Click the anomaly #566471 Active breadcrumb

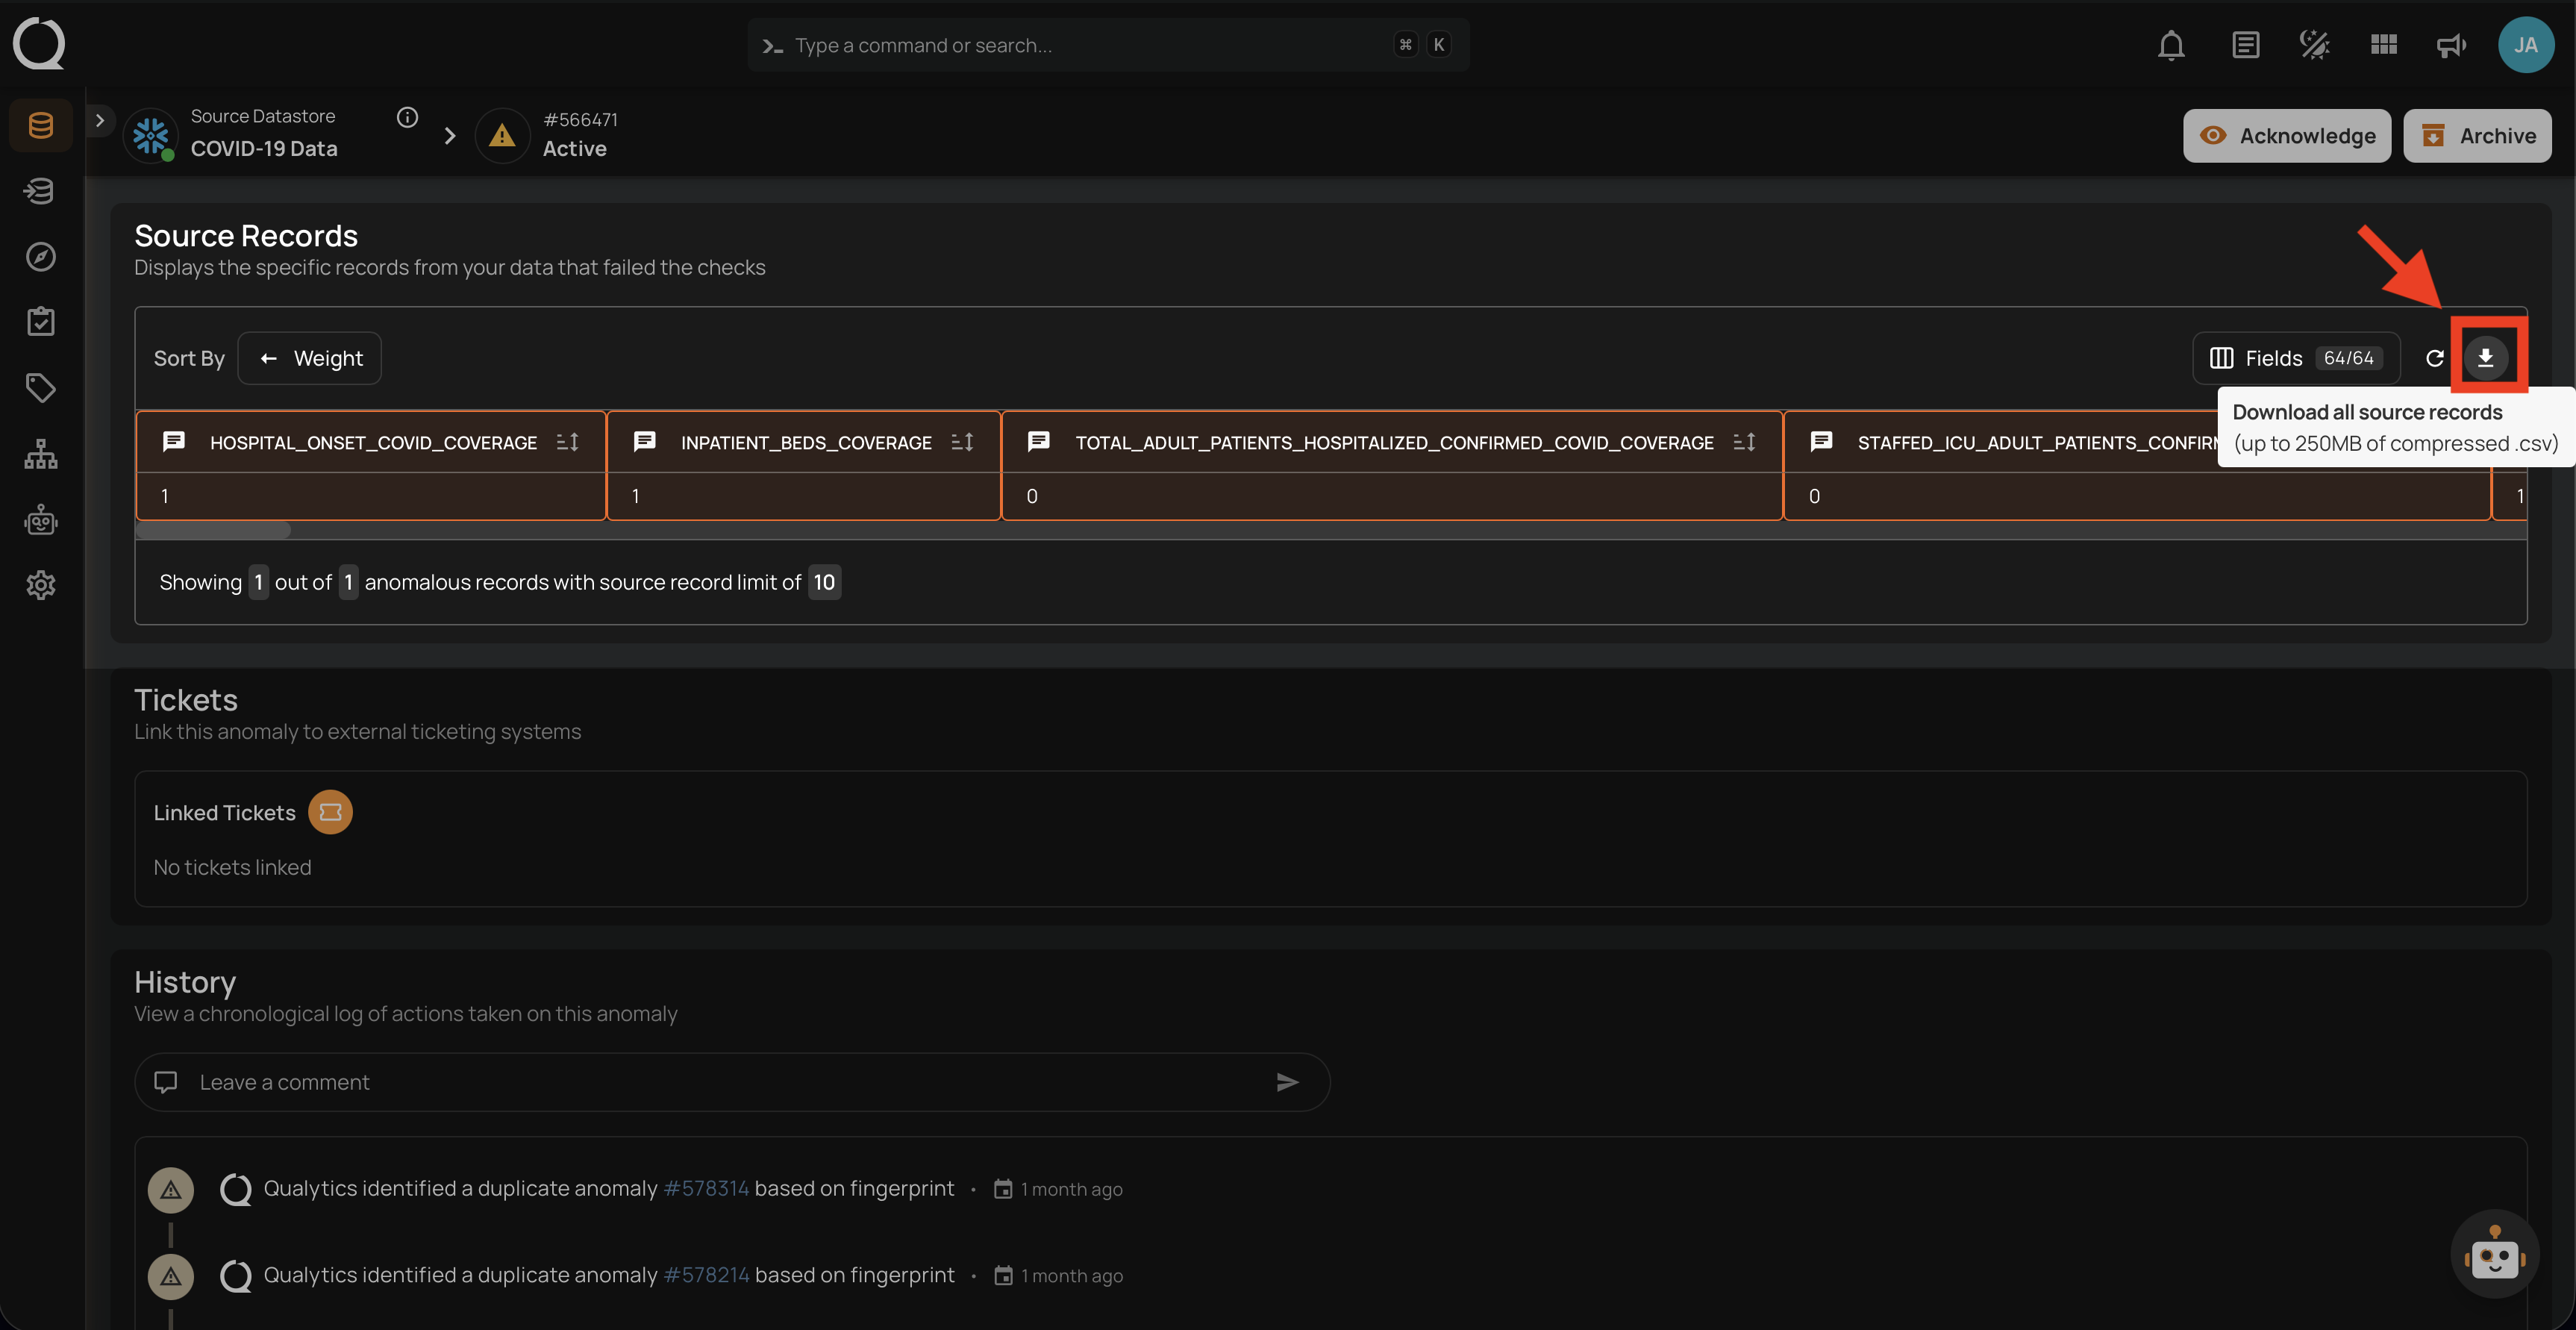click(x=580, y=135)
